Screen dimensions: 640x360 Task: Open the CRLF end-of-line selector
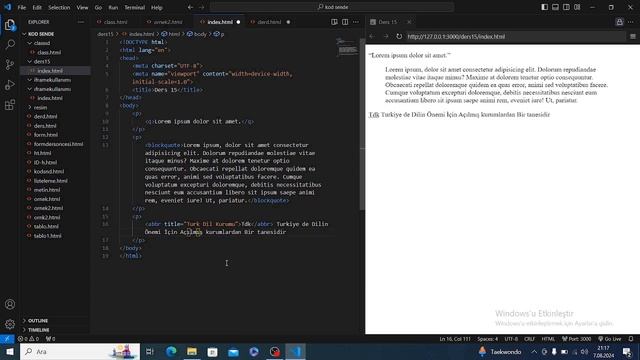[x=529, y=339]
